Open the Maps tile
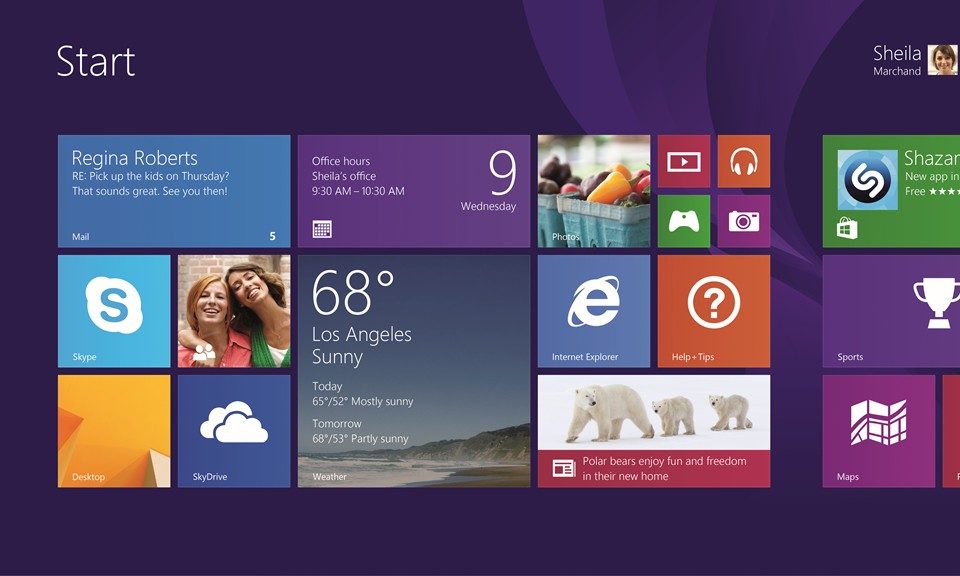Image resolution: width=960 pixels, height=576 pixels. click(x=879, y=431)
